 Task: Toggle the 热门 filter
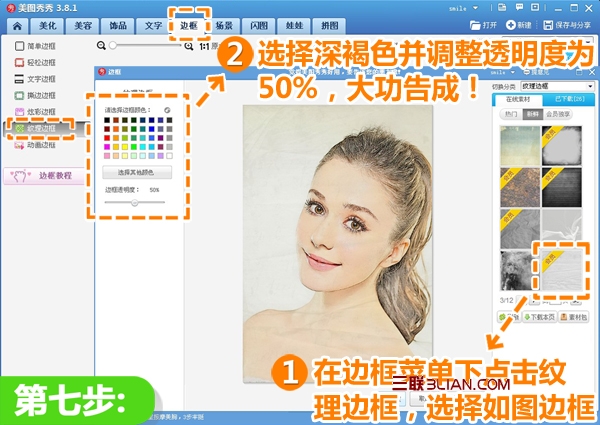coord(511,114)
